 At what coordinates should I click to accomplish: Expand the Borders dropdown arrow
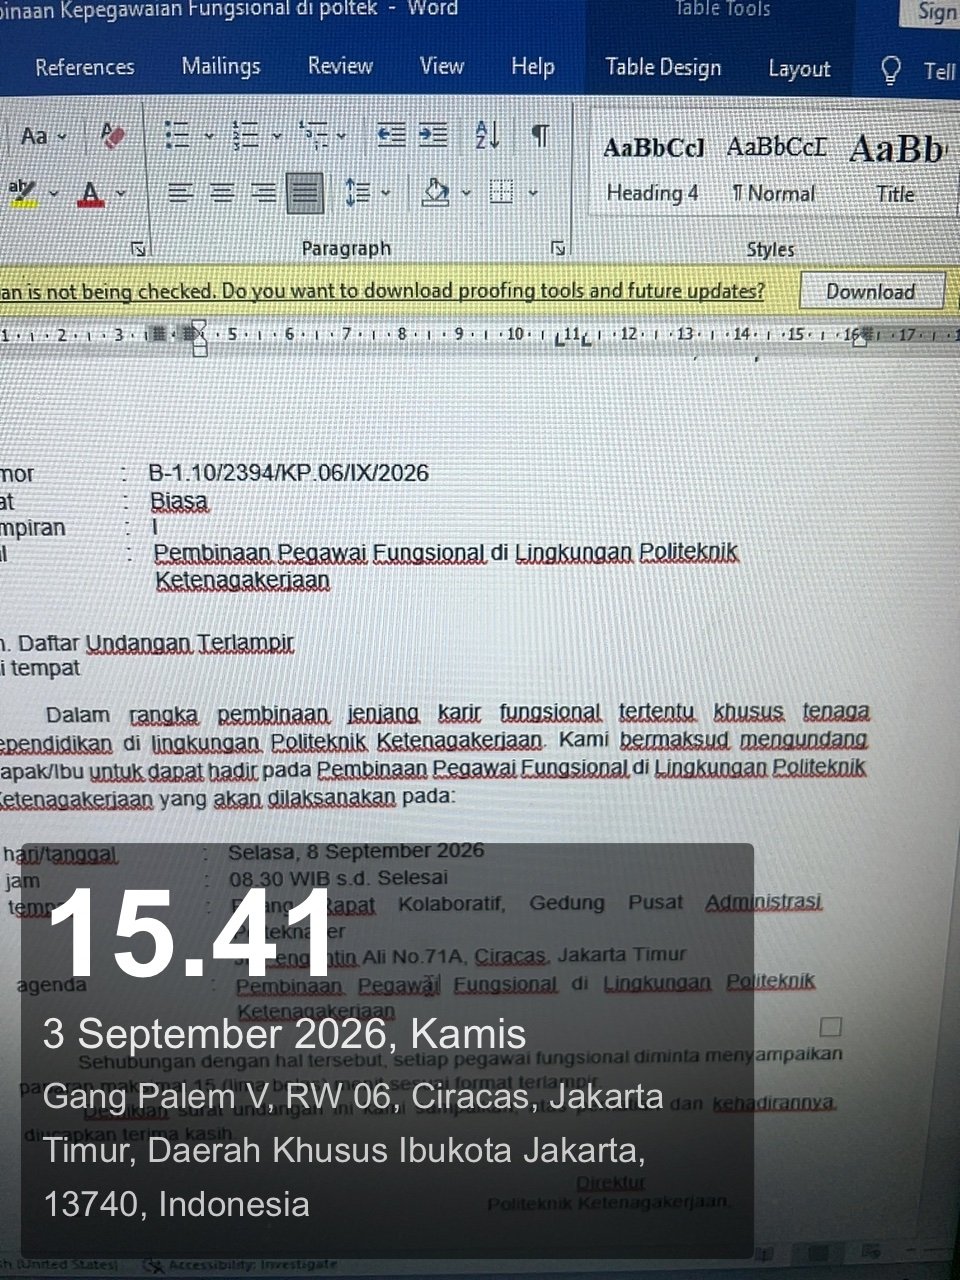[533, 193]
